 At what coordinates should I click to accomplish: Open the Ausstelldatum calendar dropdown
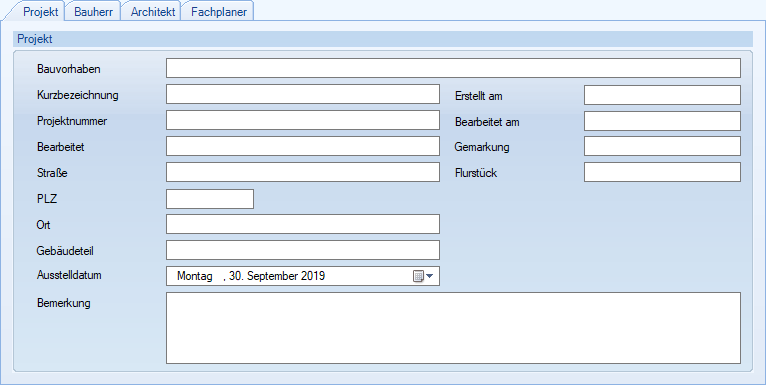(430, 276)
